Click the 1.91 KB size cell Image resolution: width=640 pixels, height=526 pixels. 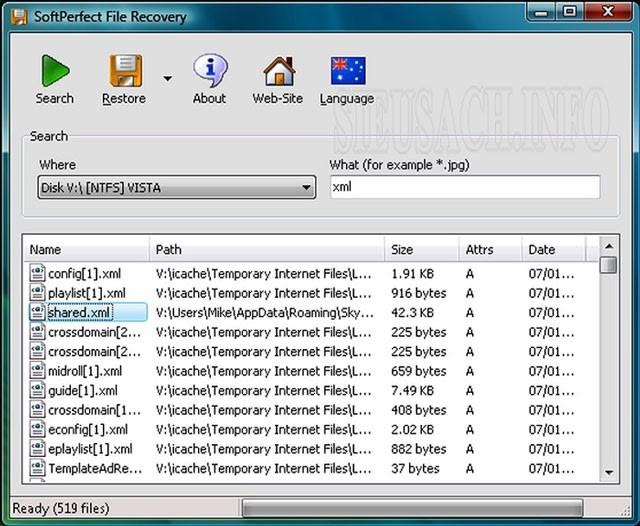(x=413, y=273)
